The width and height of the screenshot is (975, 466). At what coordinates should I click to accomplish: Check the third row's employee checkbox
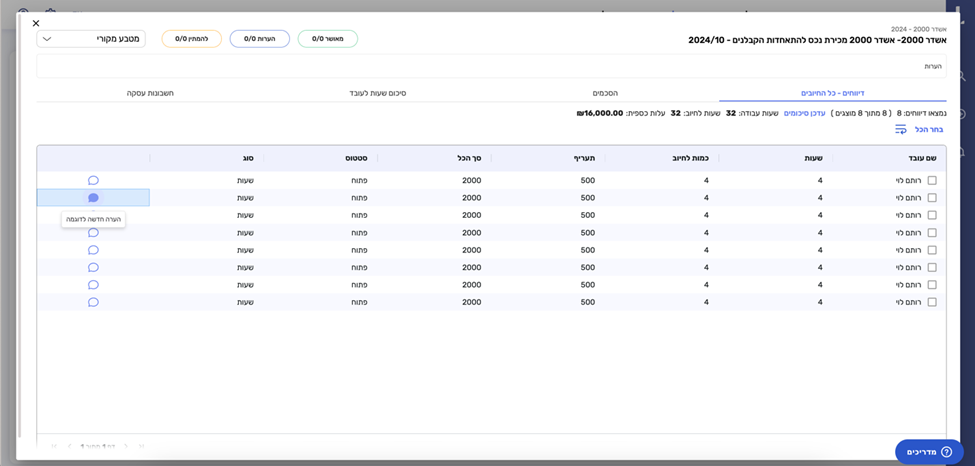point(932,215)
